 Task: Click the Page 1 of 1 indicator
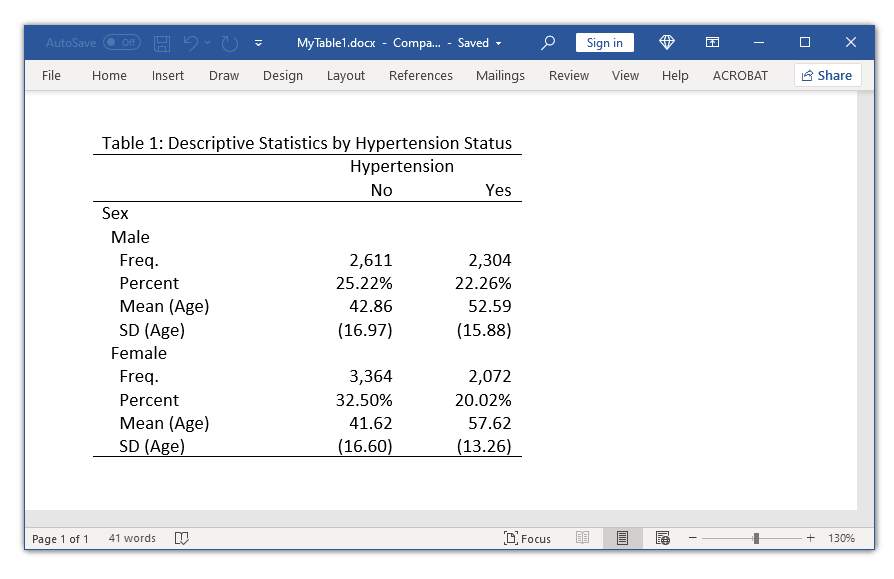point(59,538)
